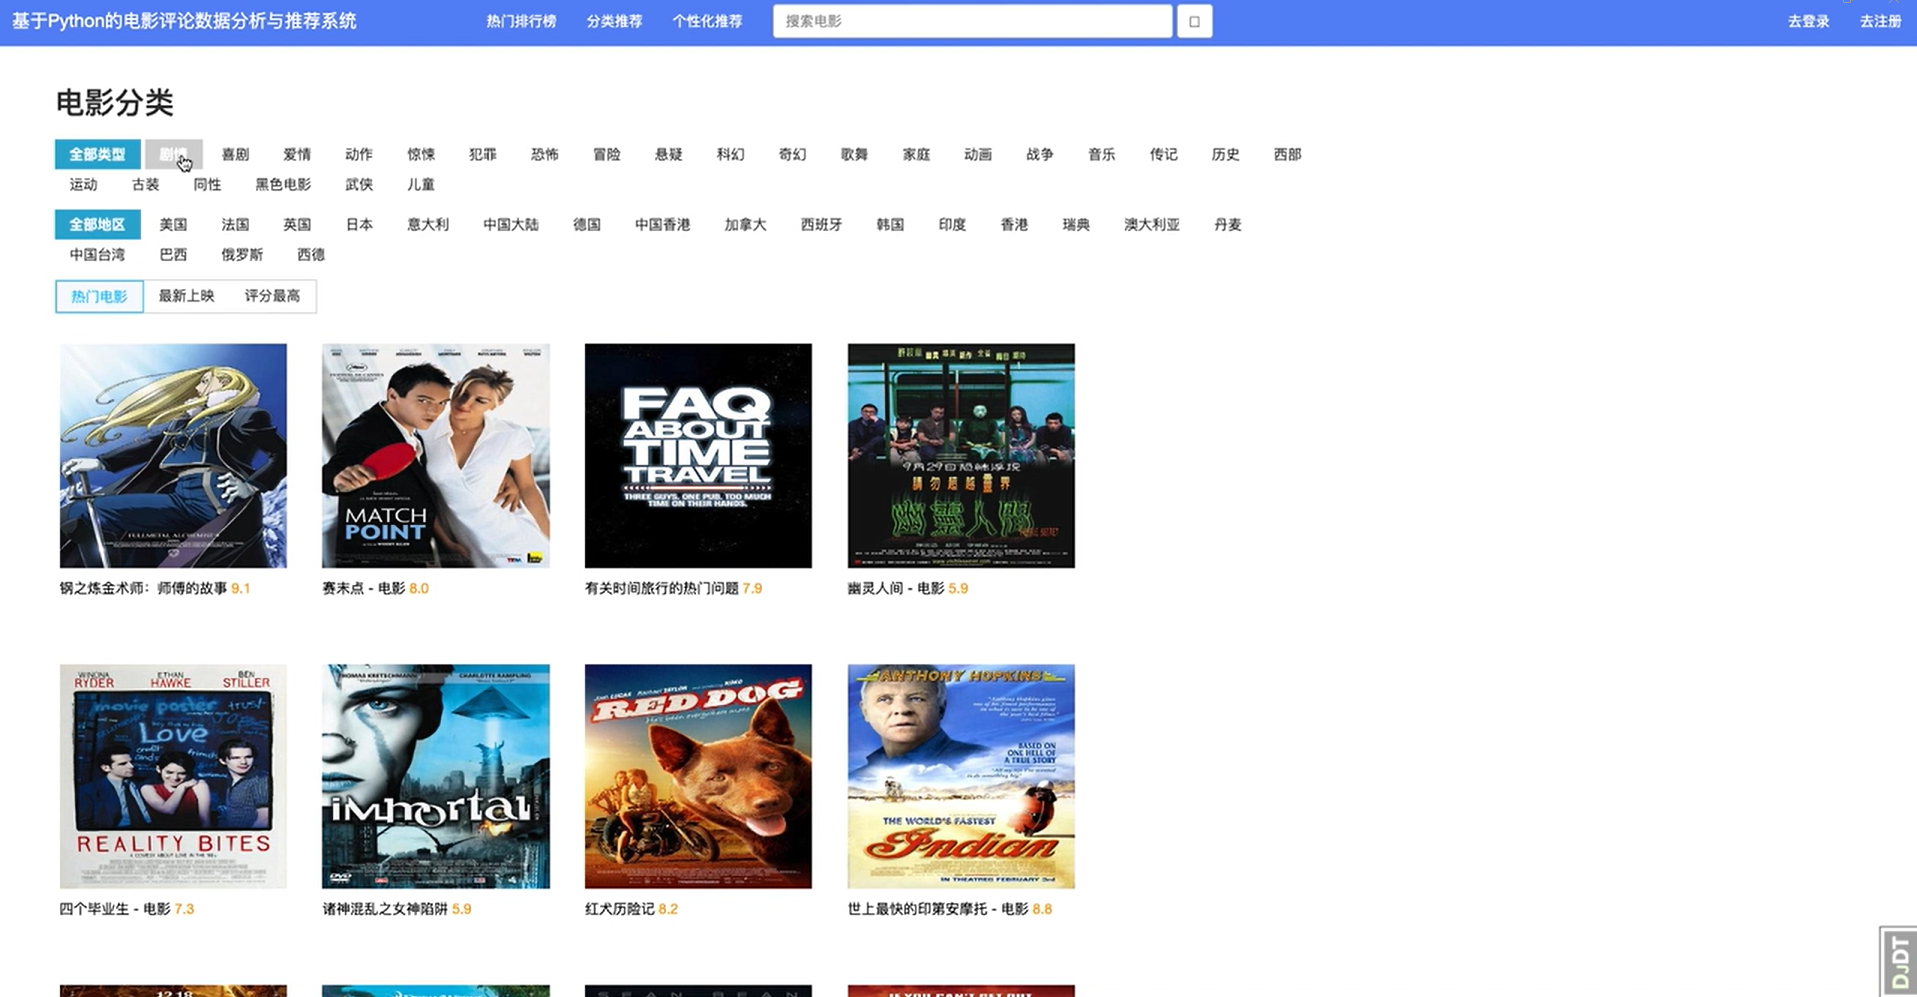Filter by 战争 genre
This screenshot has width=1917, height=997.
point(1040,154)
